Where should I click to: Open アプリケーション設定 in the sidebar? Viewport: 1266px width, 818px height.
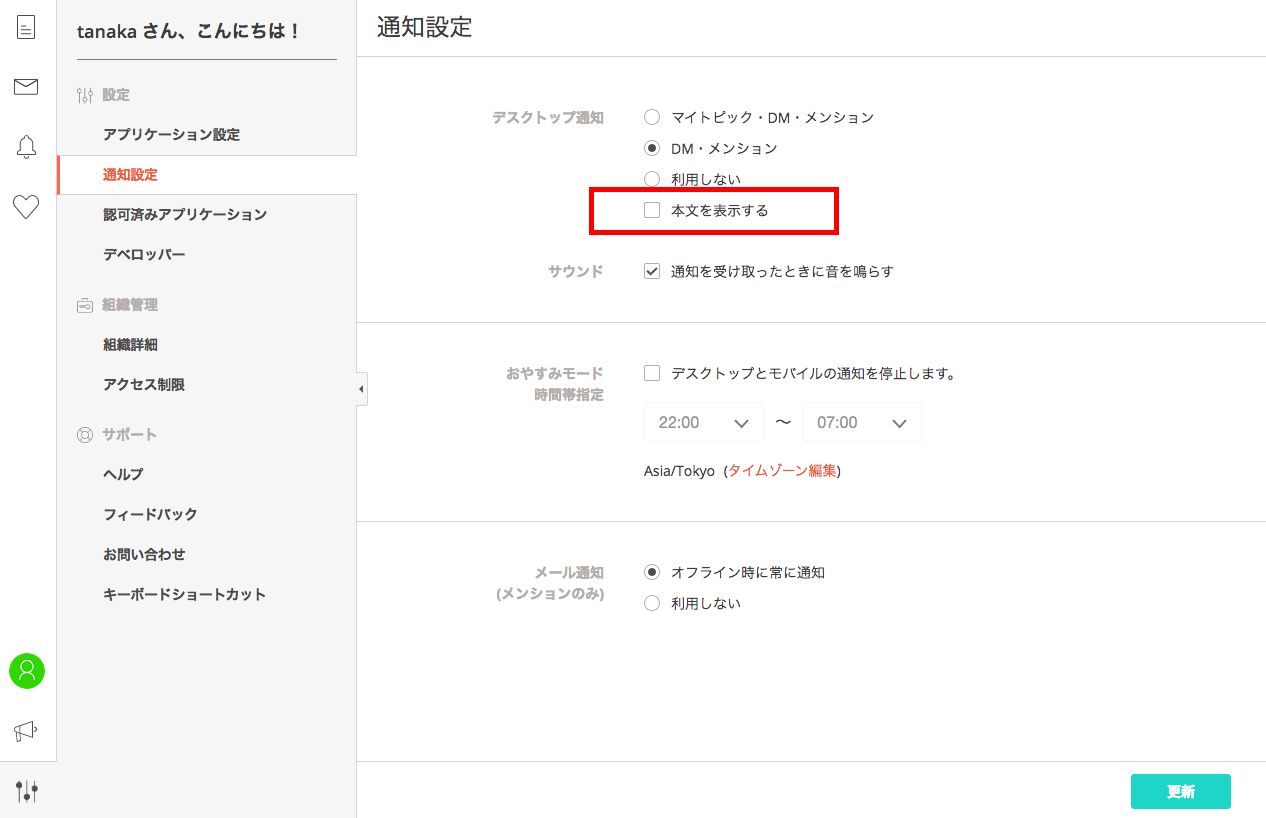(x=171, y=134)
